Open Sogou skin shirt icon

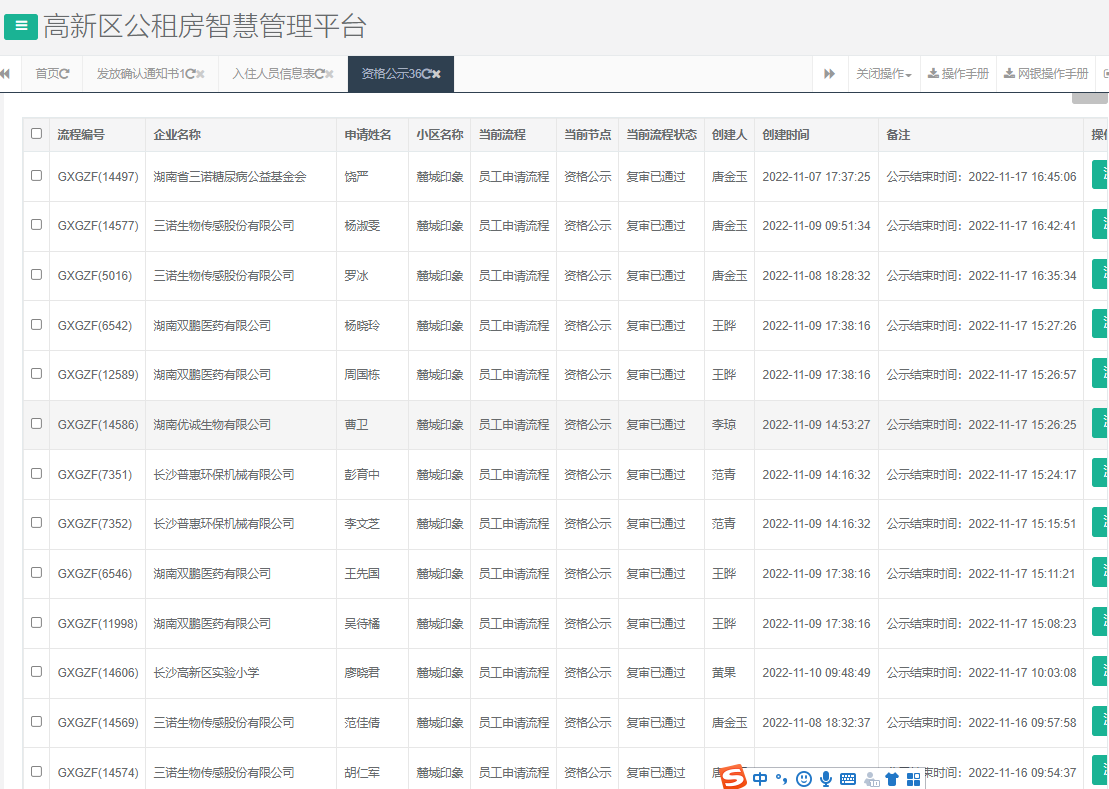click(892, 778)
